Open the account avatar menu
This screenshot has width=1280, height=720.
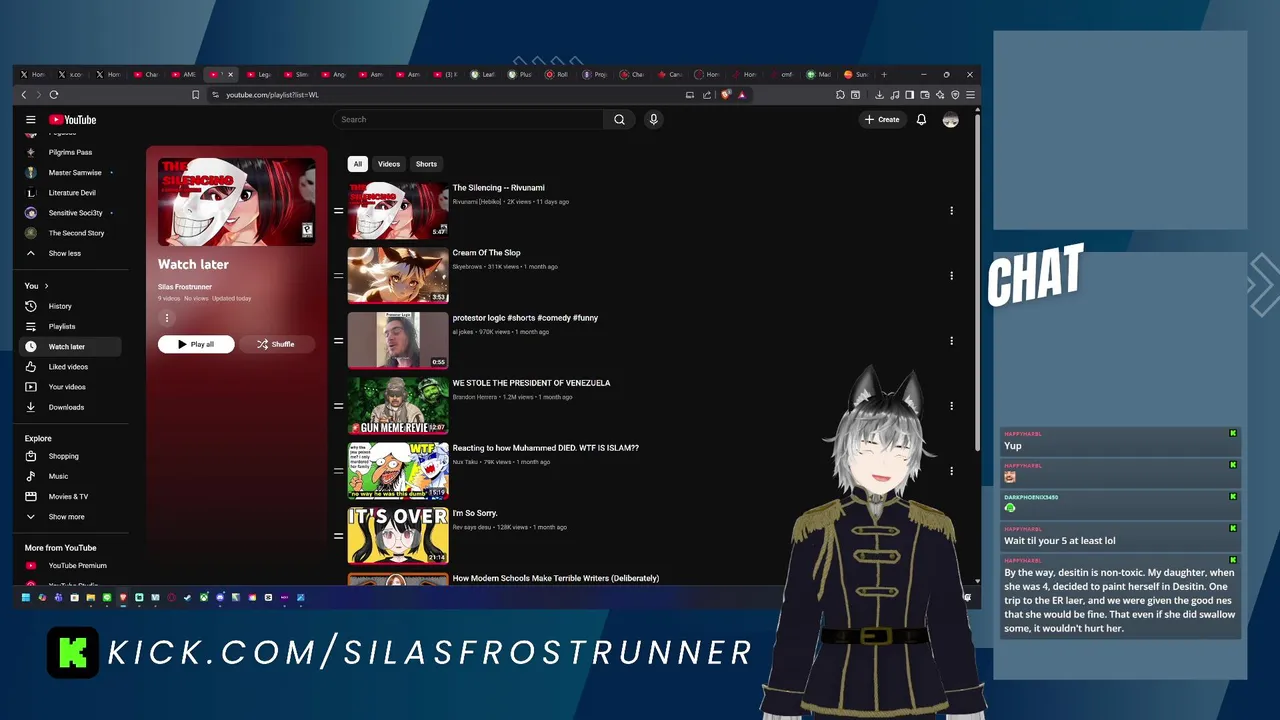[x=950, y=119]
